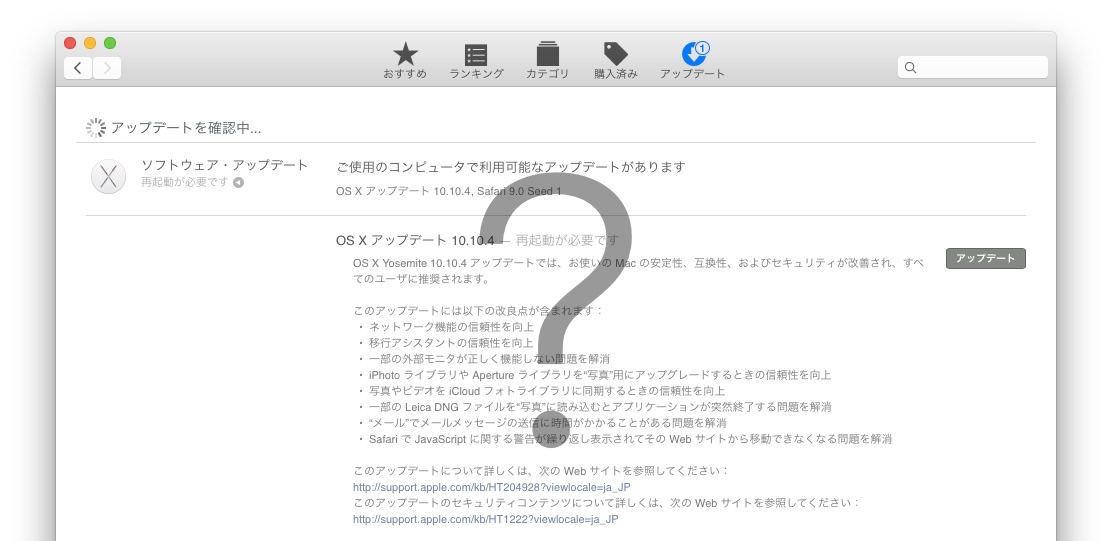Open the アップデート tab with badge
1112x541 pixels.
point(693,60)
